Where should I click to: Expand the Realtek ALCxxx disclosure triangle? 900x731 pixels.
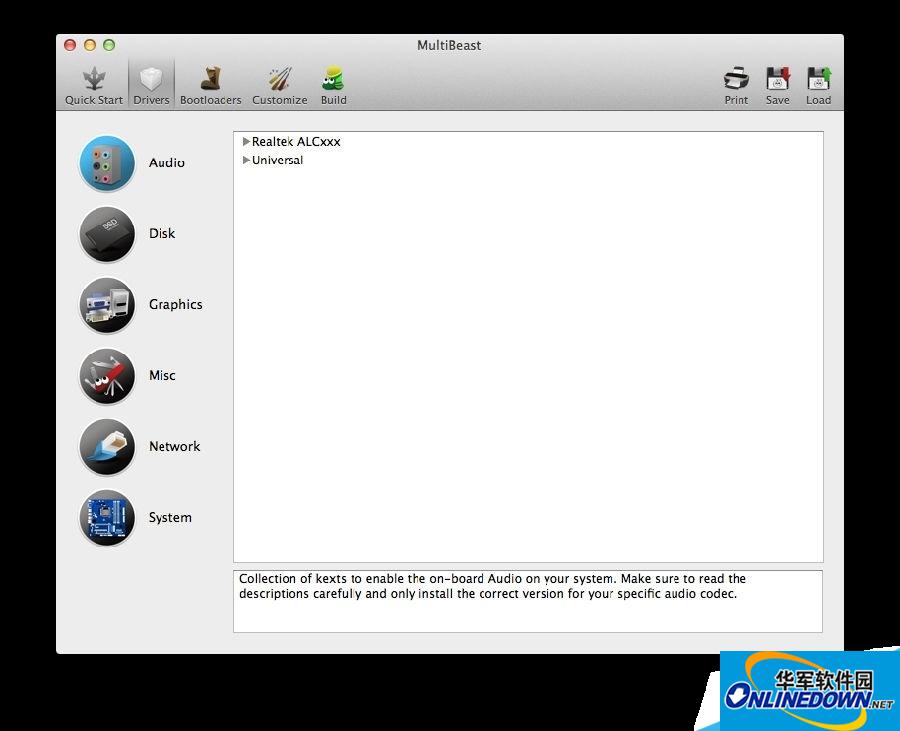pos(246,142)
